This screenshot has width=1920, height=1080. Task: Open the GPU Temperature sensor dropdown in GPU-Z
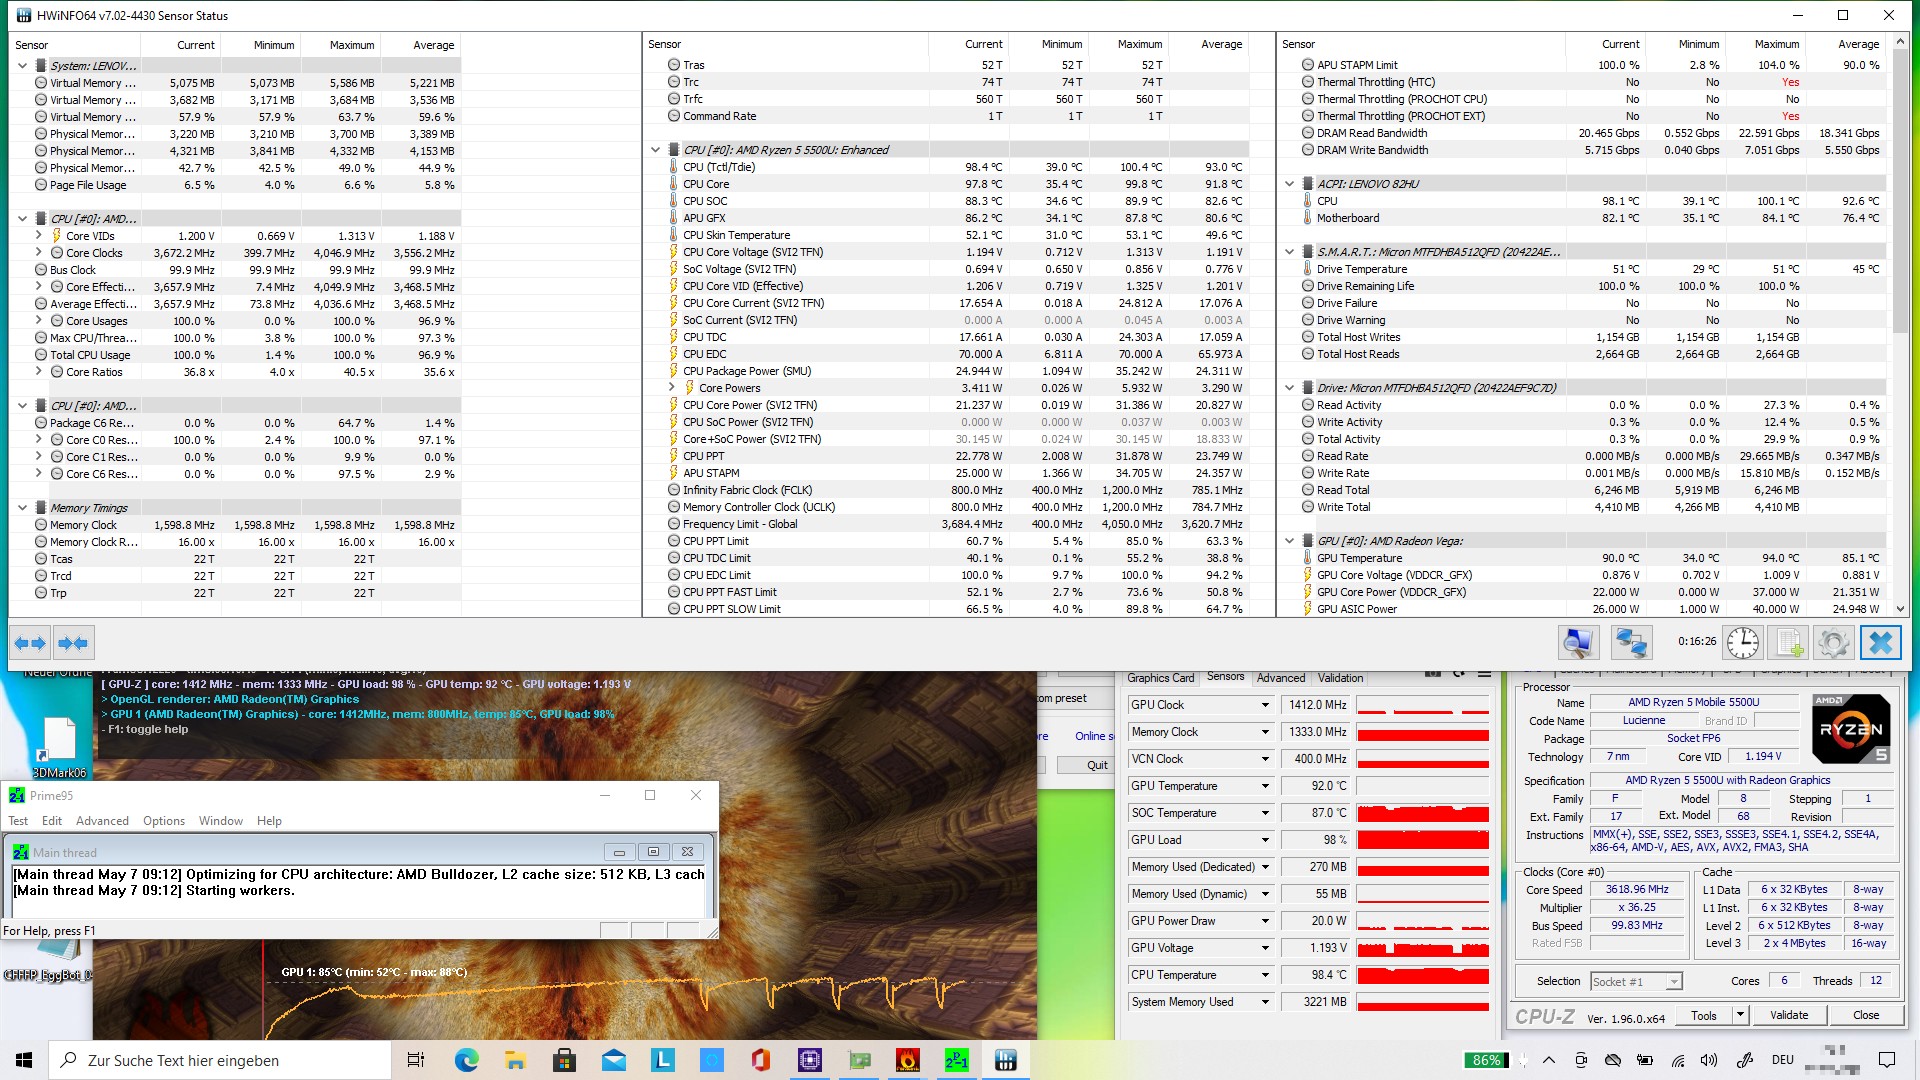[1265, 786]
